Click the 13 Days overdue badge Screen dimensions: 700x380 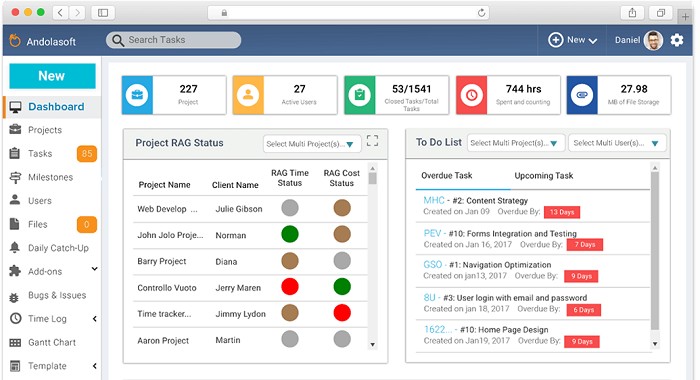pos(562,212)
